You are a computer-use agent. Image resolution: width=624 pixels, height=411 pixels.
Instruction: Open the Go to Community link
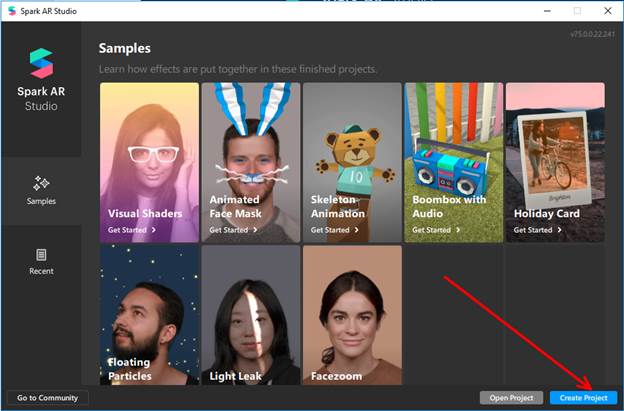48,397
